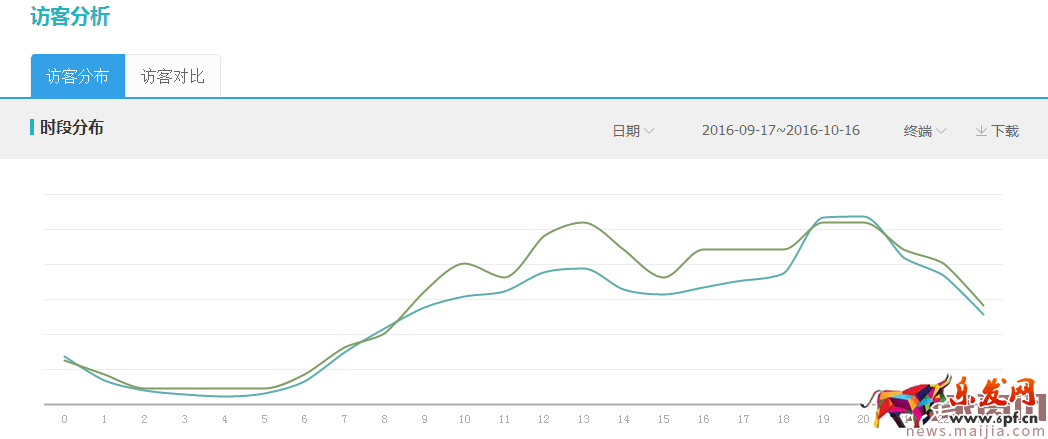Open the 终端 dropdown
The height and width of the screenshot is (439, 1048).
[925, 131]
